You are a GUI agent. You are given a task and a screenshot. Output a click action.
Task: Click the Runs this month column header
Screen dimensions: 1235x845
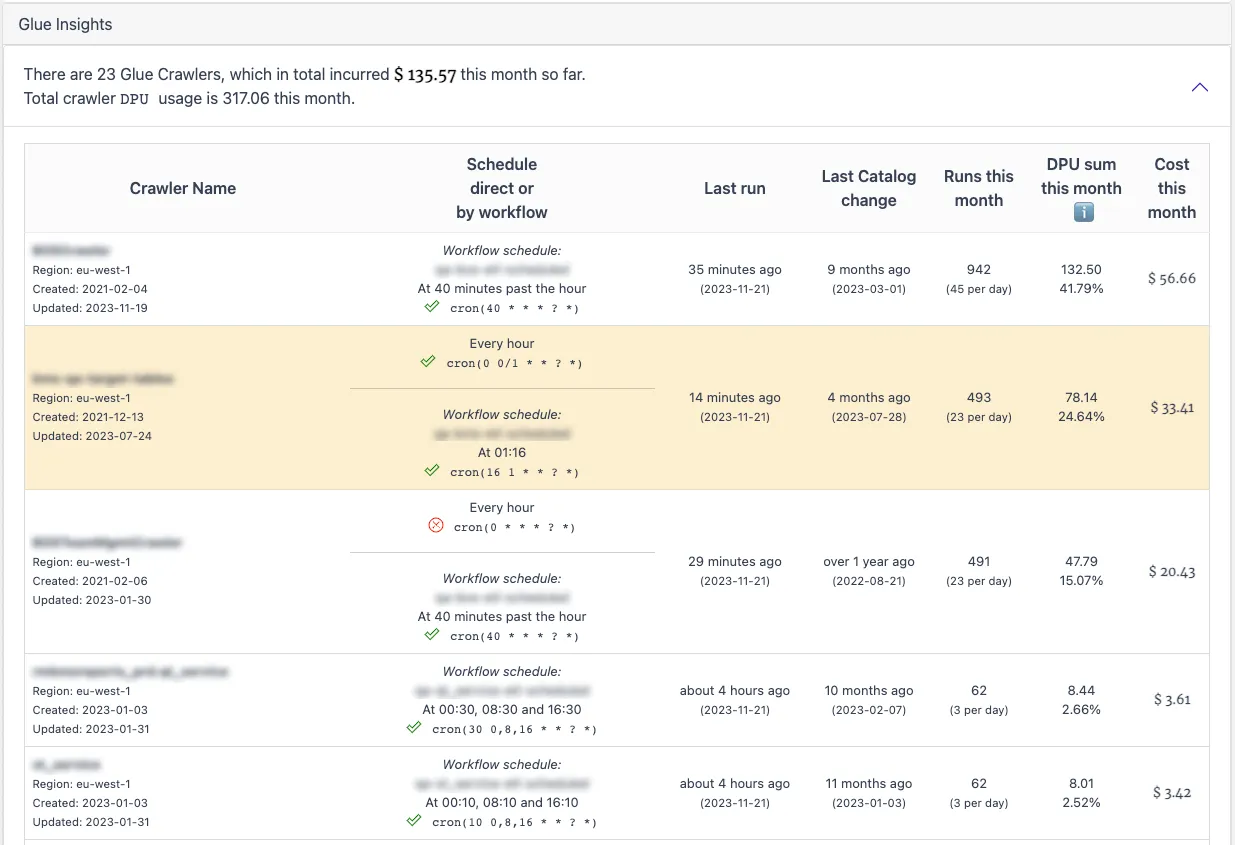click(979, 188)
